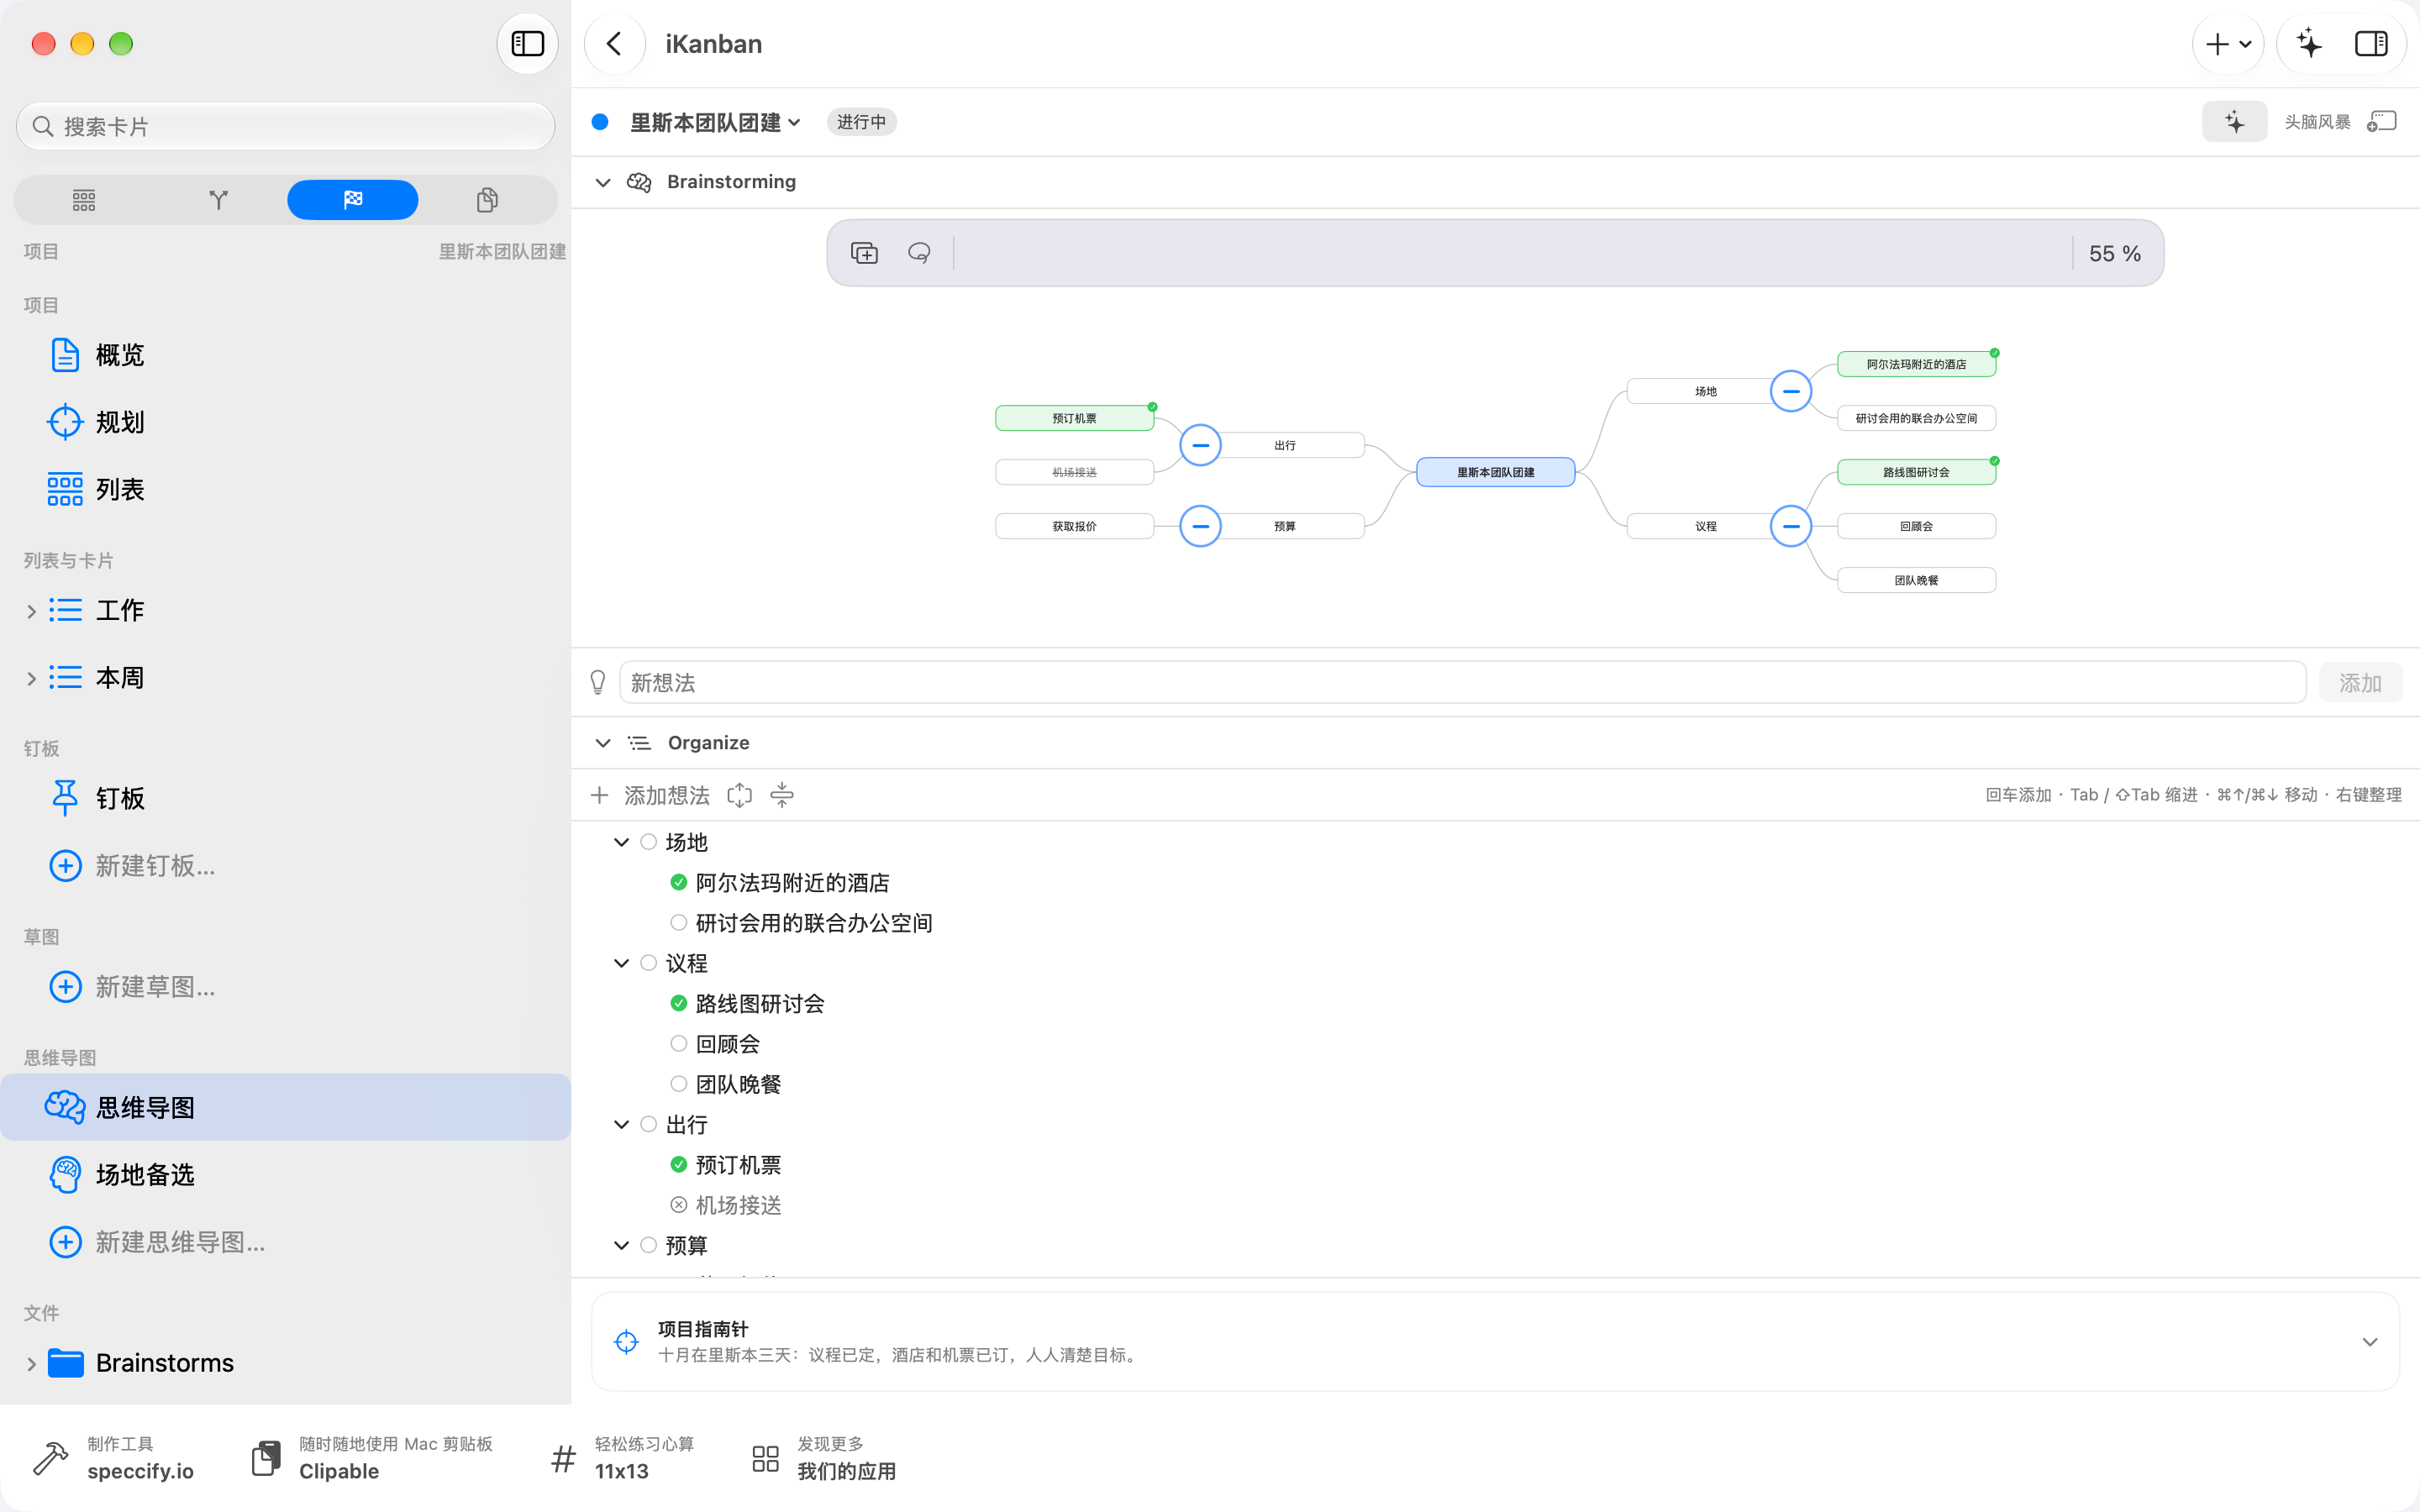Focus the 新想法 input field

click(x=1463, y=683)
